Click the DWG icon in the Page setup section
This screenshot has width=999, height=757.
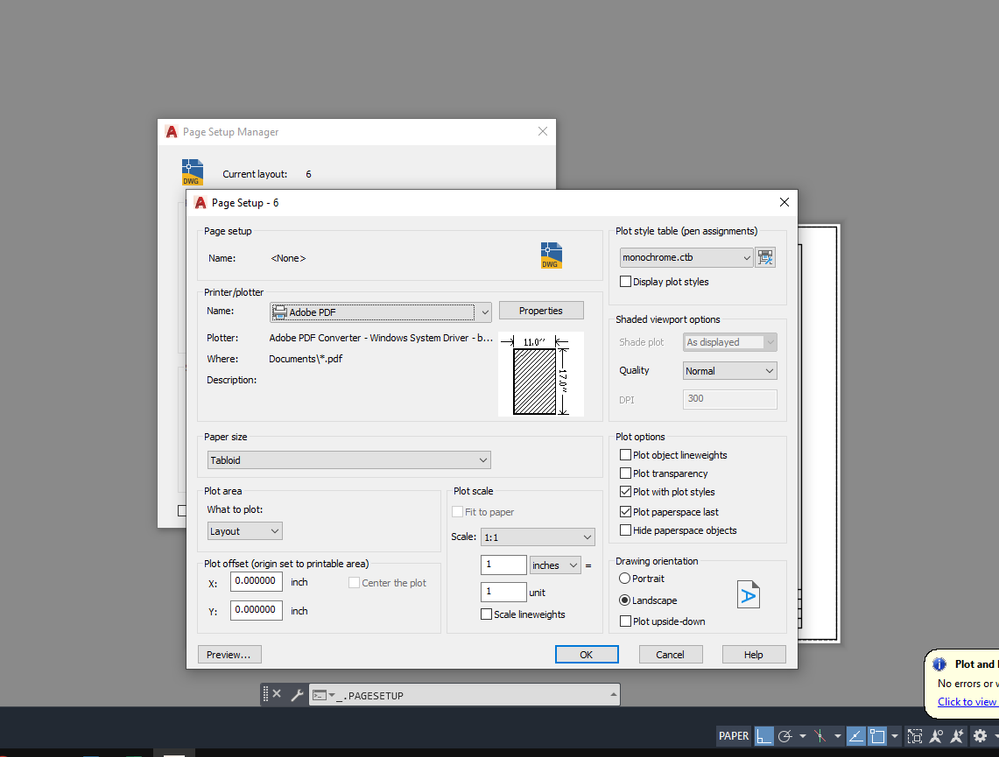551,256
